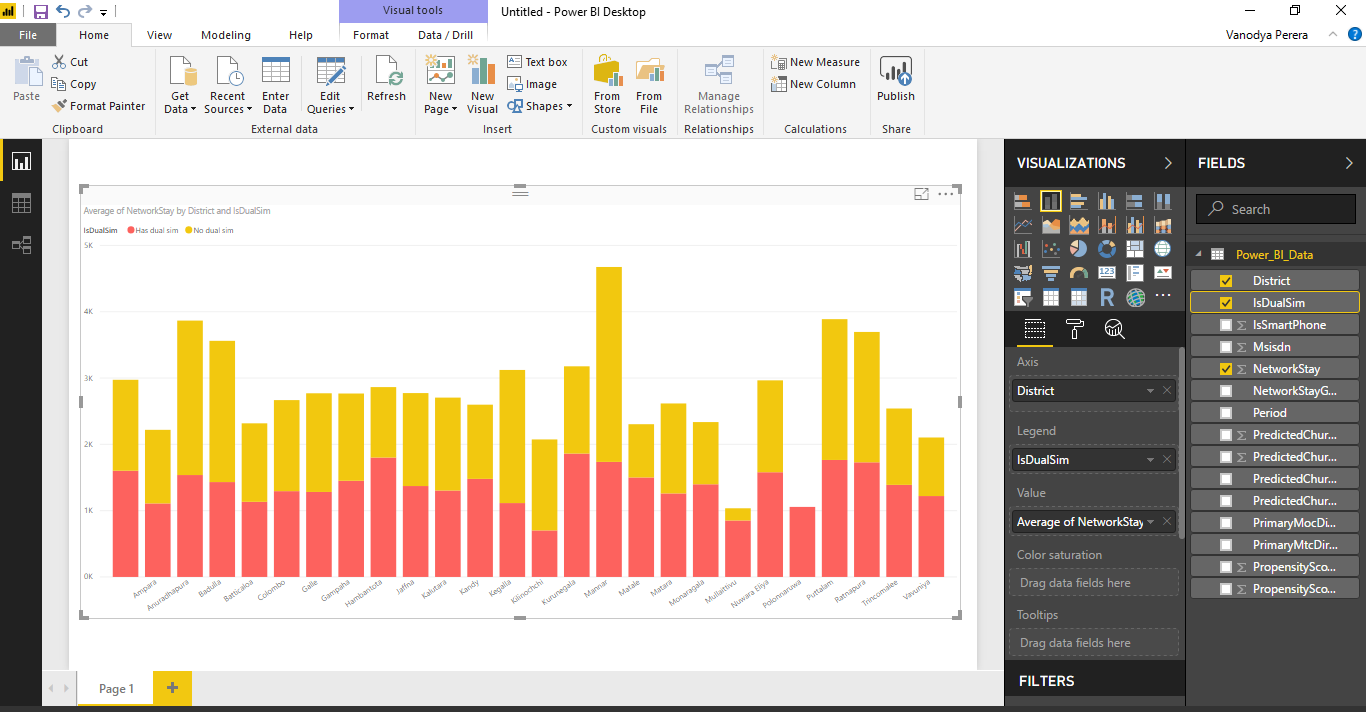1366x712 pixels.
Task: Open the District dropdown in Axis well
Action: coord(1152,390)
